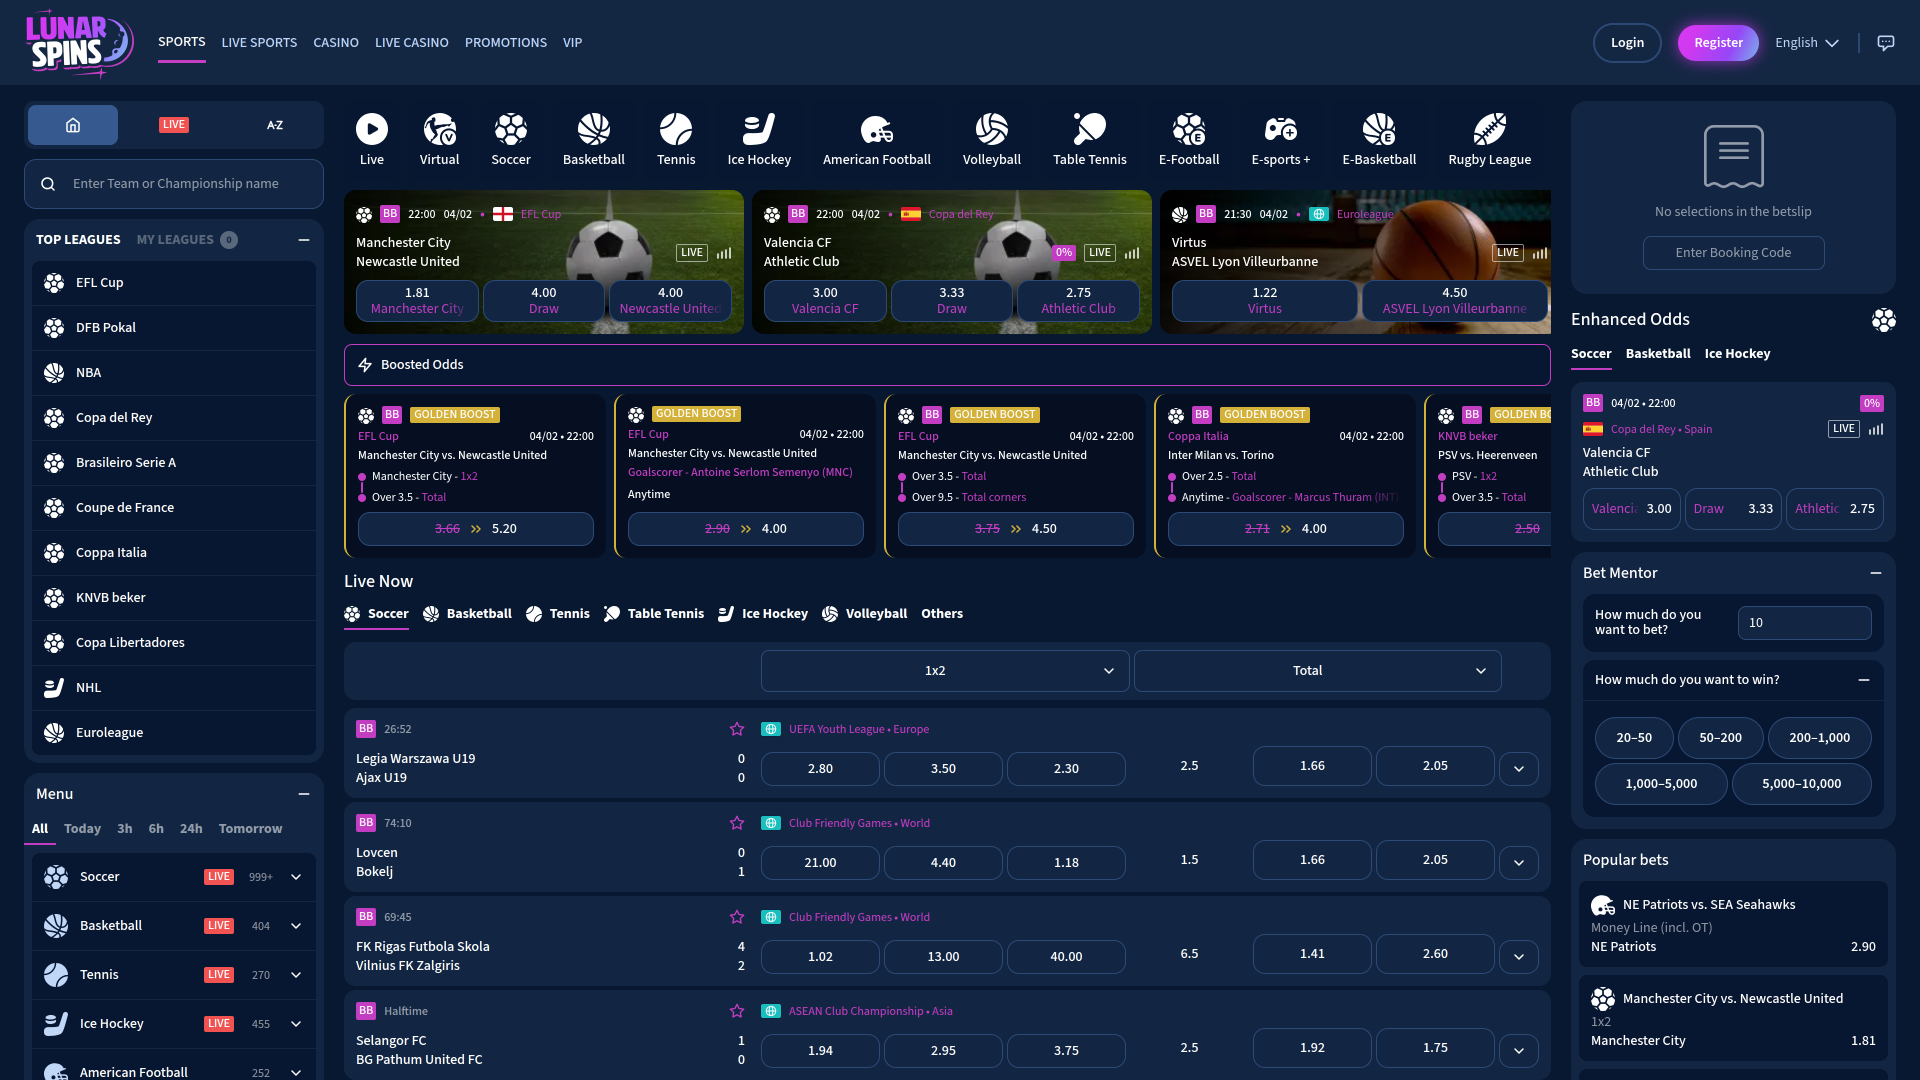Open the Today filter in Menu
The height and width of the screenshot is (1080, 1920).
point(82,828)
